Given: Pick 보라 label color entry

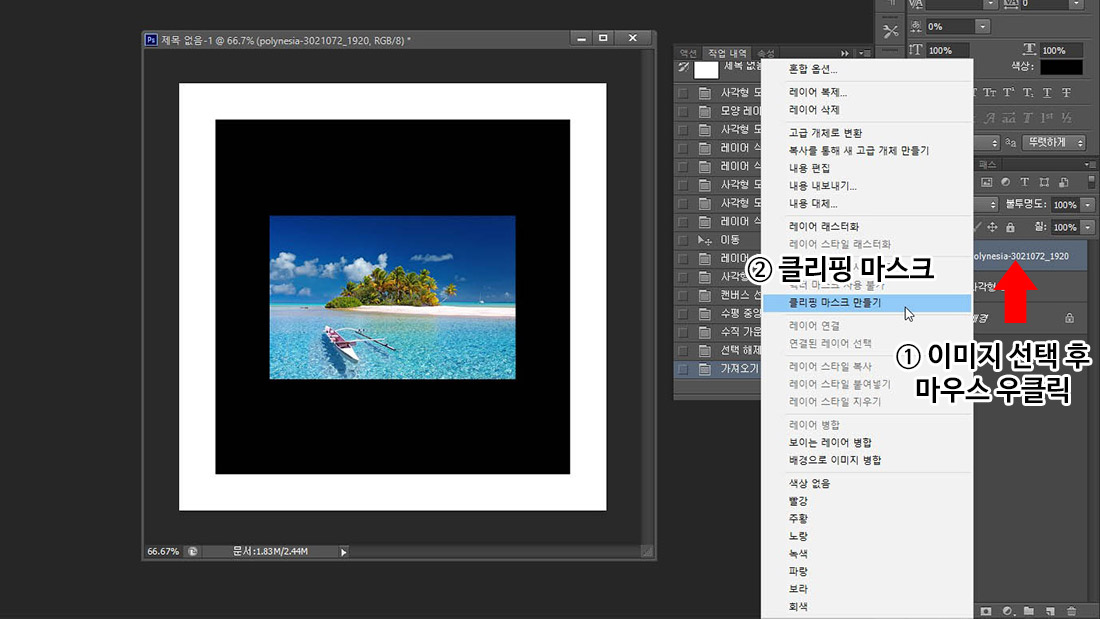Looking at the screenshot, I should (x=866, y=589).
